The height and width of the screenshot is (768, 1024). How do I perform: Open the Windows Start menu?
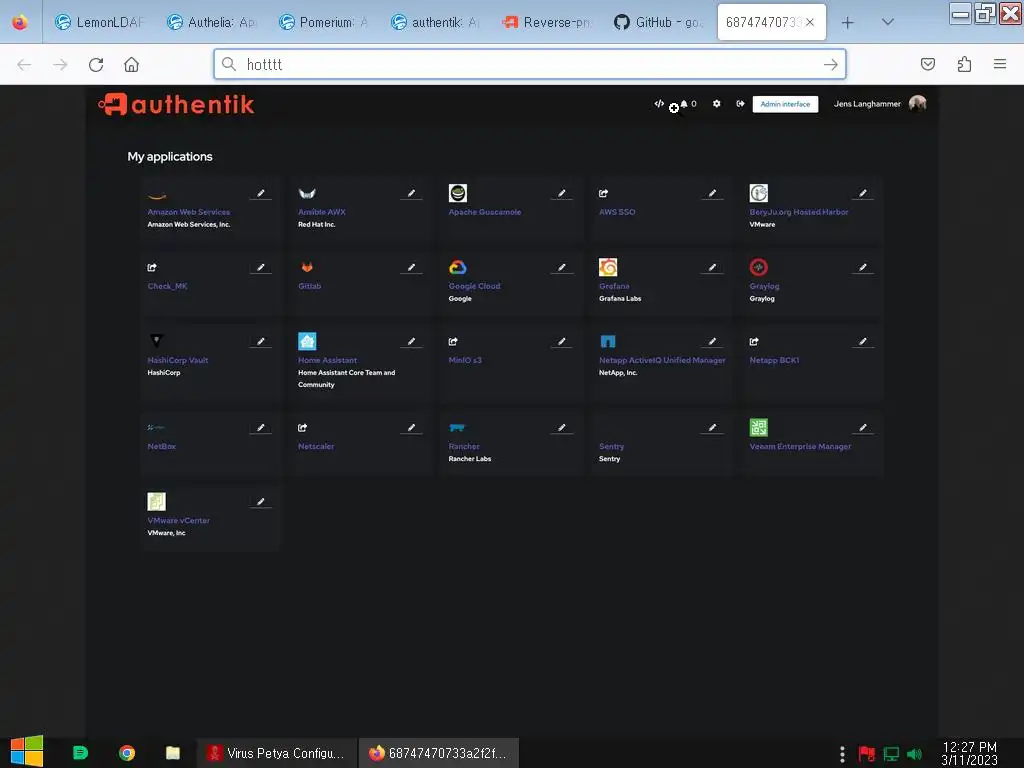pos(27,752)
